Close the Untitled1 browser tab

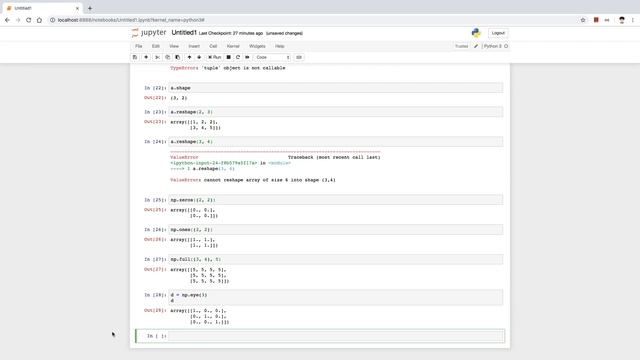[77, 8]
